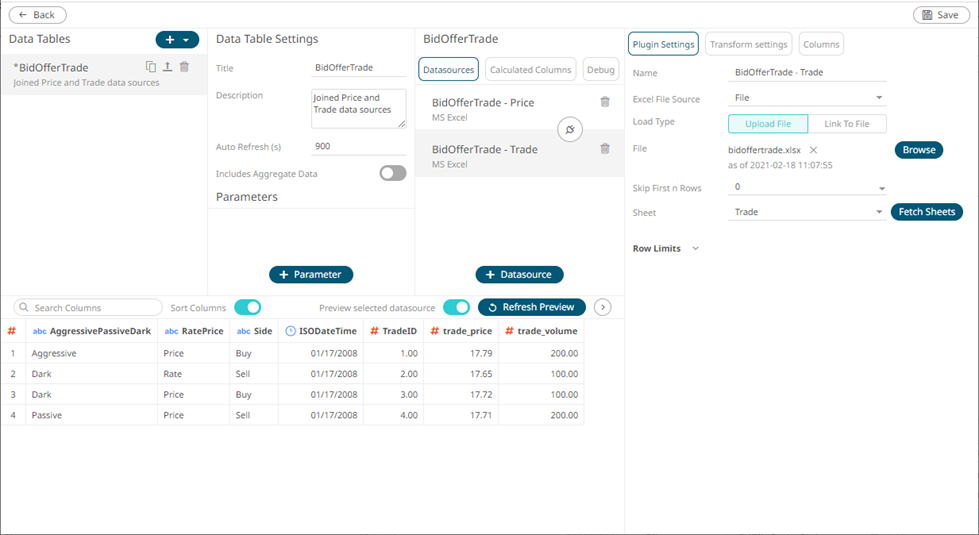Open the Excel File Source dropdown

click(x=808, y=98)
